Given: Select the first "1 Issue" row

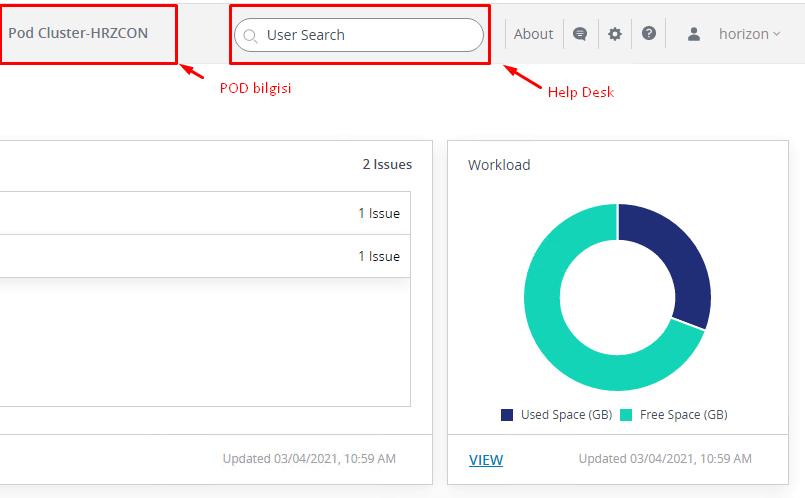Looking at the screenshot, I should (379, 213).
